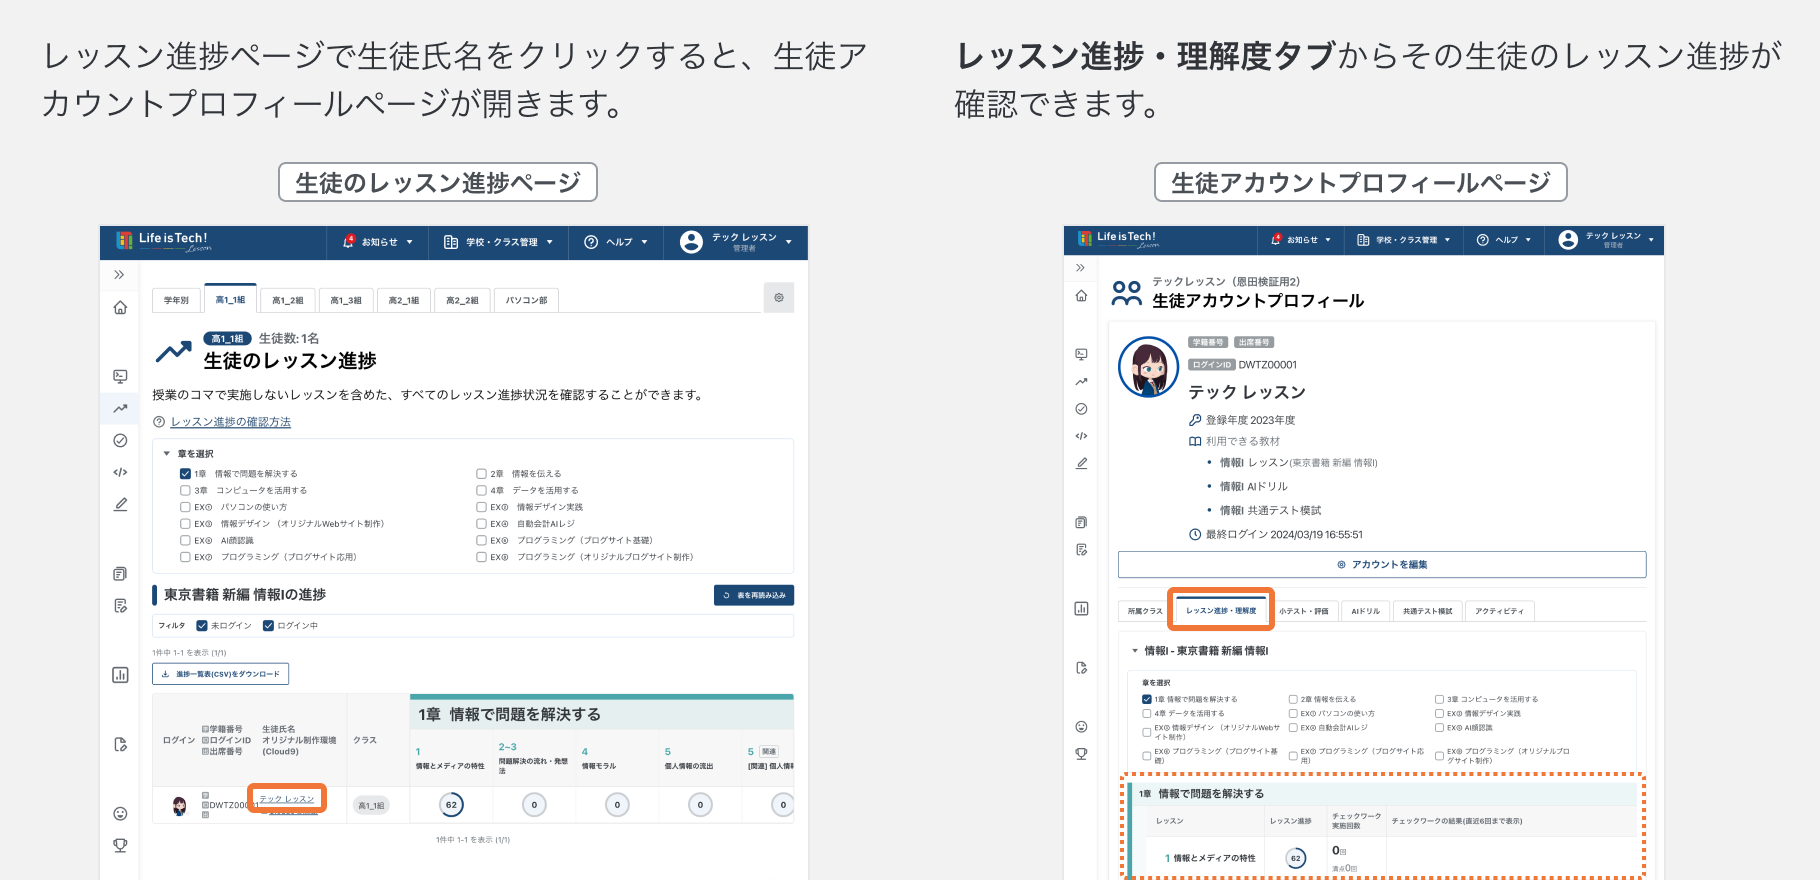
Task: Open ヘルプ dropdown on profile page header
Action: [x=1504, y=240]
